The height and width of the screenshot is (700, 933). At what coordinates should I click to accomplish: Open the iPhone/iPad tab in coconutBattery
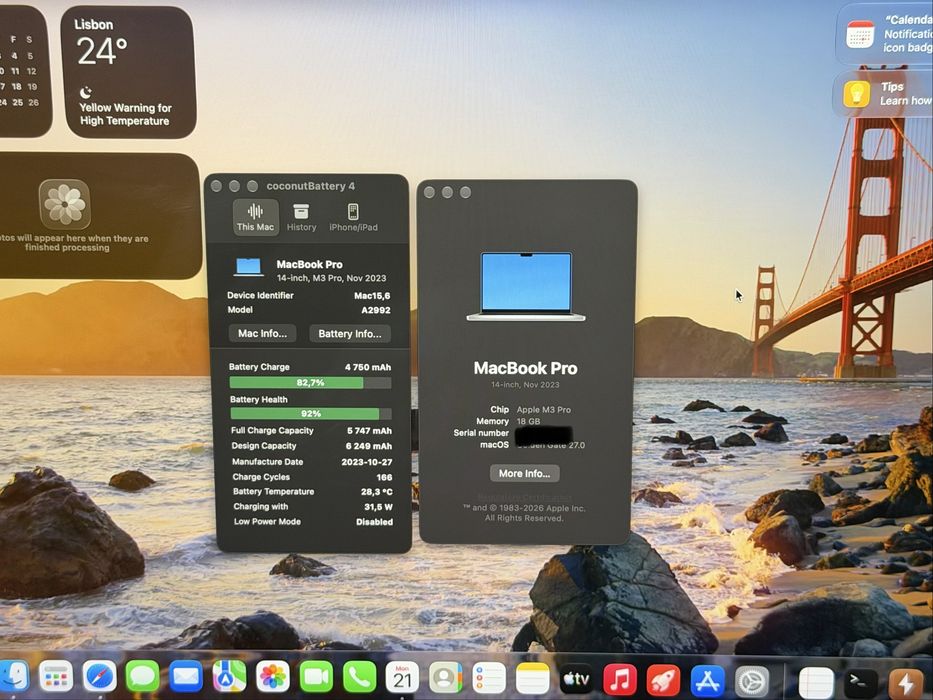353,217
